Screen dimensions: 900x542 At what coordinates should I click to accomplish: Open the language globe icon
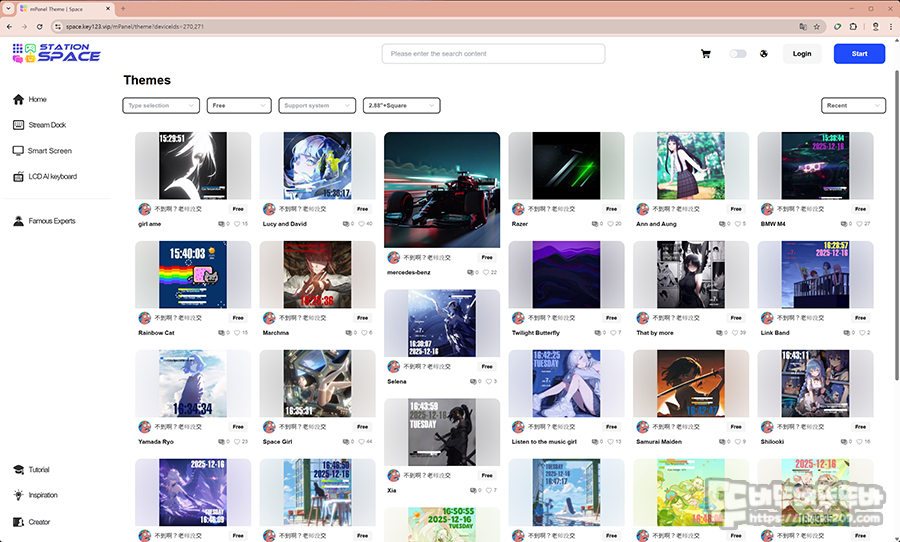763,54
